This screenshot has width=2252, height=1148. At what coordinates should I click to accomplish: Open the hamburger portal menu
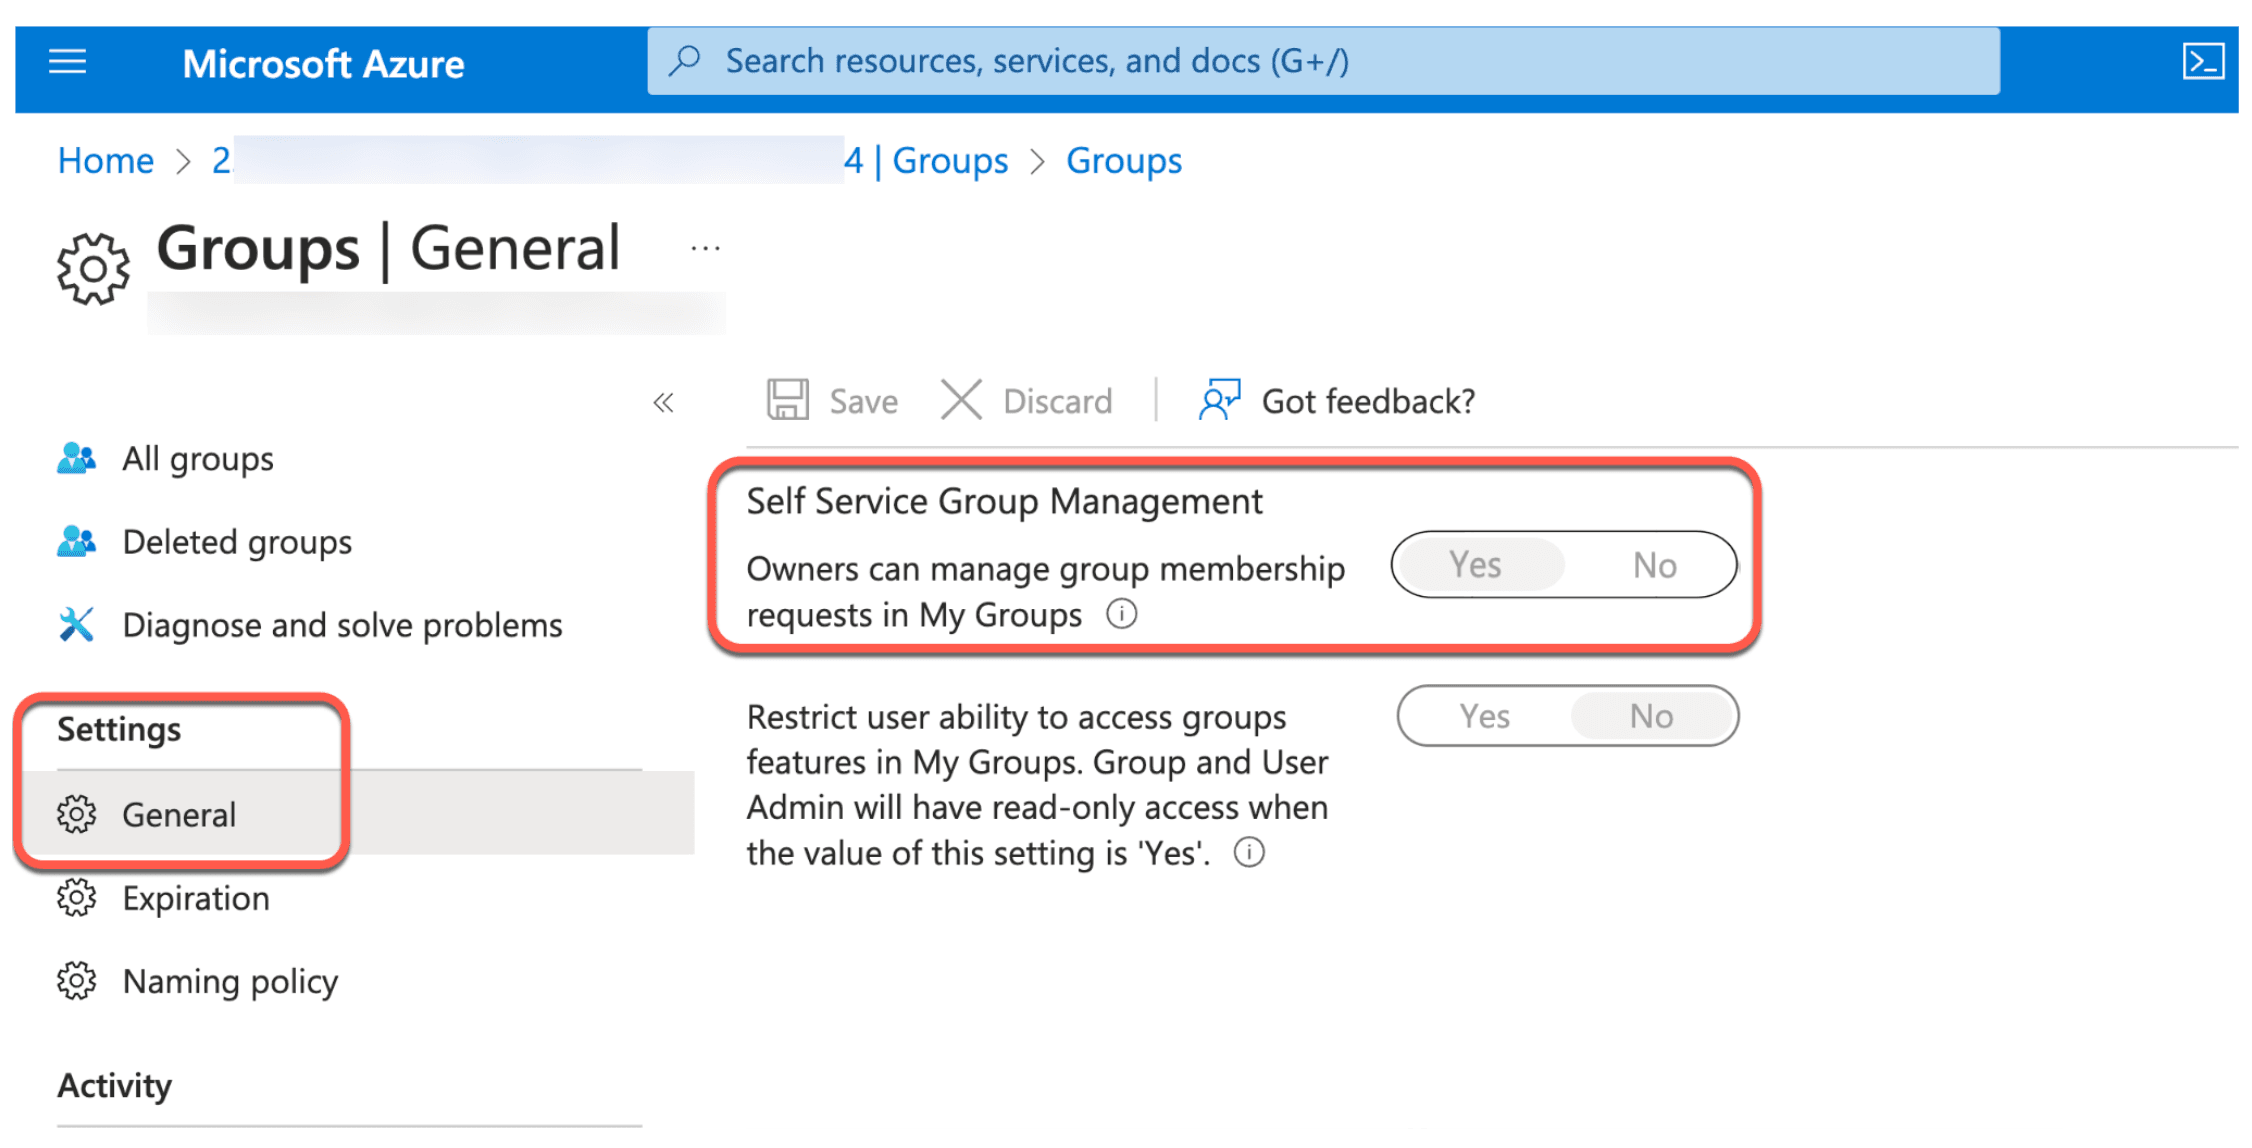click(x=68, y=62)
